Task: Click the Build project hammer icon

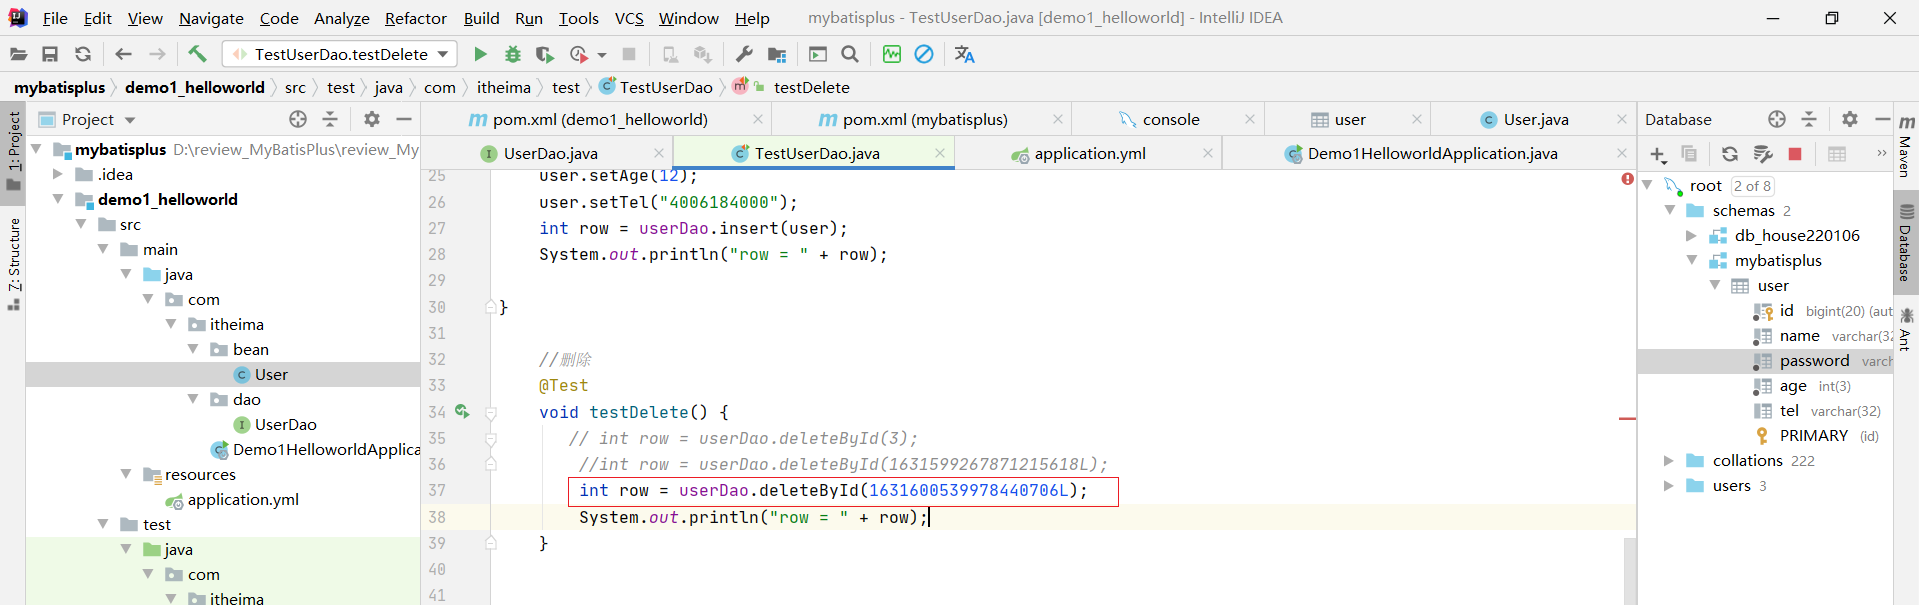Action: point(197,54)
